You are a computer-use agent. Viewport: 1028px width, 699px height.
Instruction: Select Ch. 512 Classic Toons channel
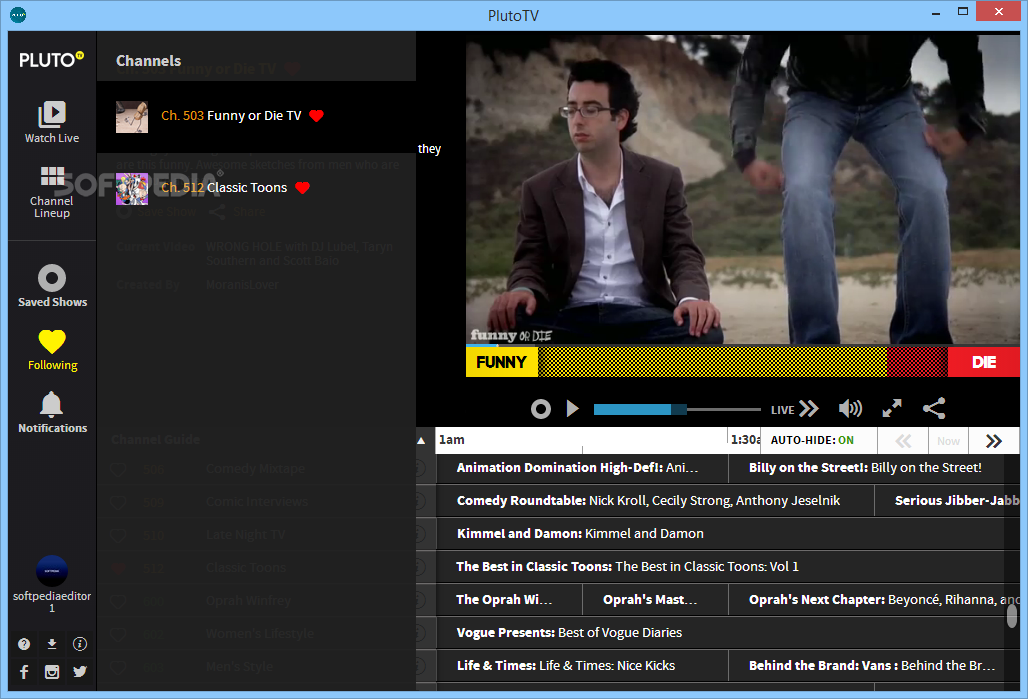click(x=256, y=189)
